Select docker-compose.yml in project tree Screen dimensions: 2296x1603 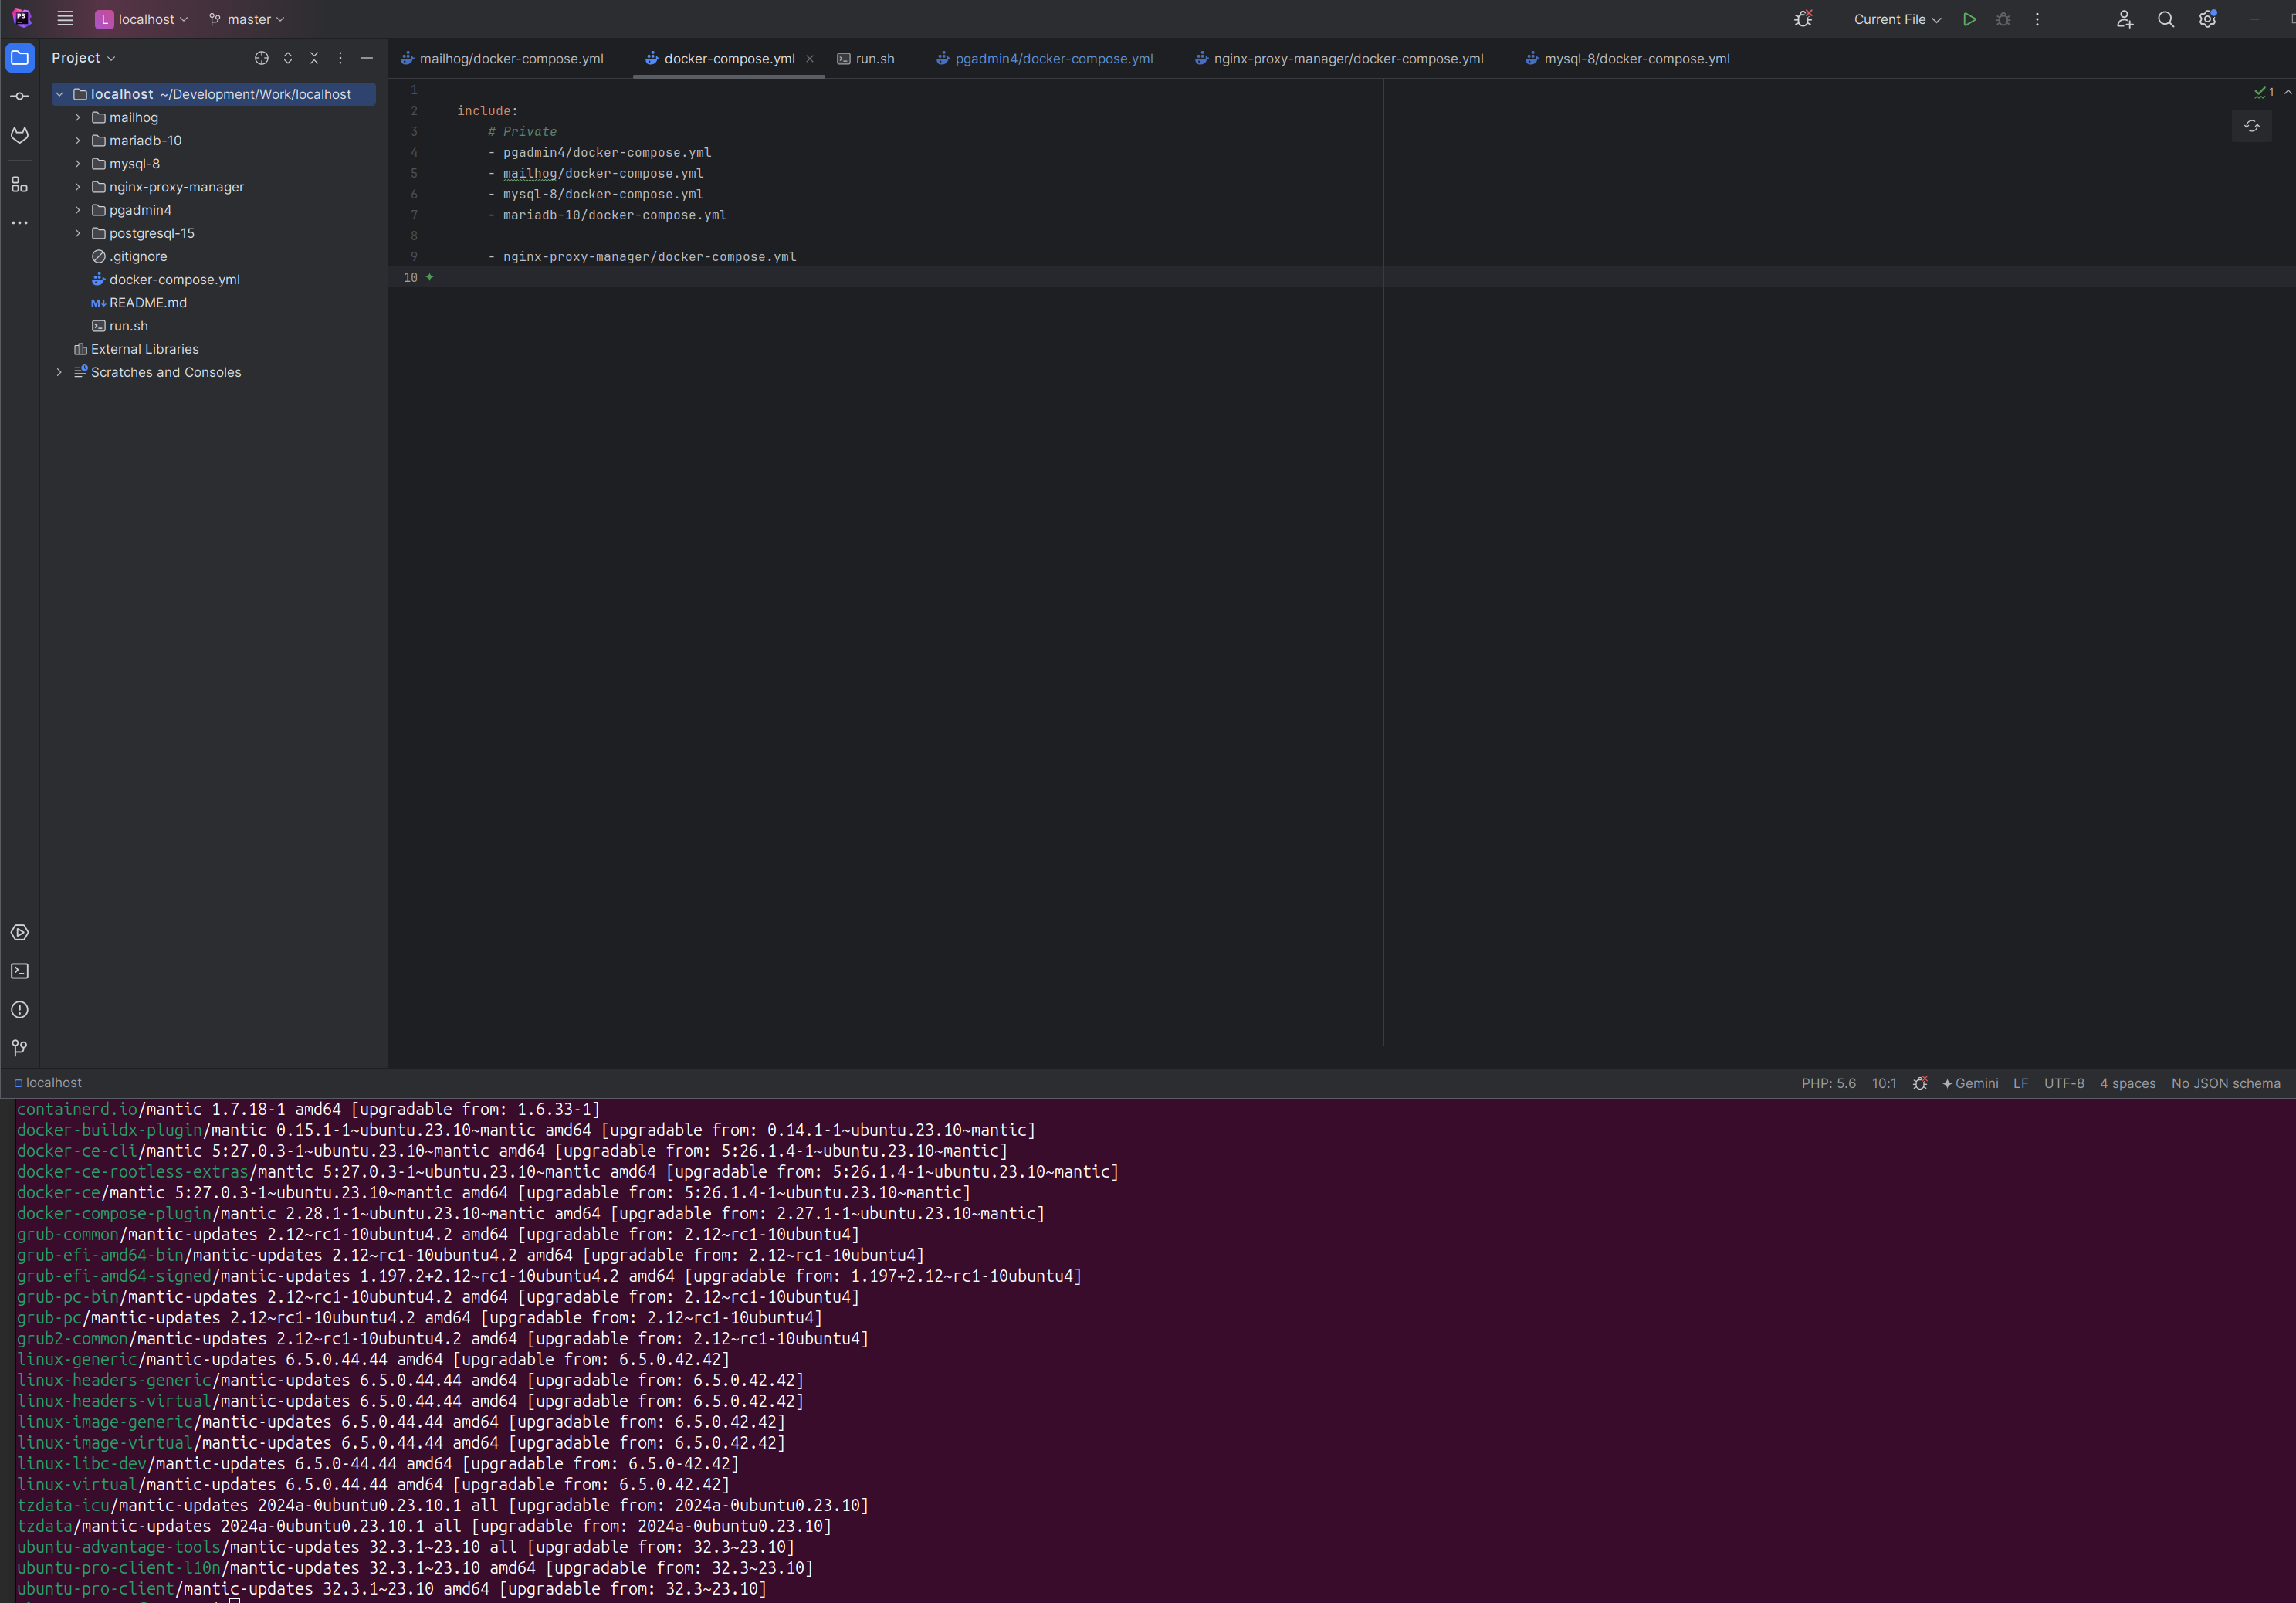tap(166, 279)
